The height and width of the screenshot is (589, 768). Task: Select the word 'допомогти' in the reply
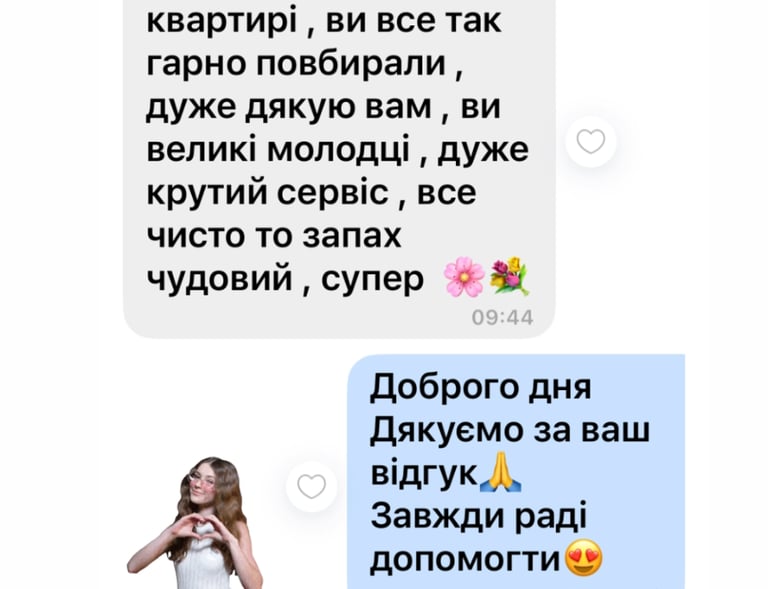tap(465, 559)
